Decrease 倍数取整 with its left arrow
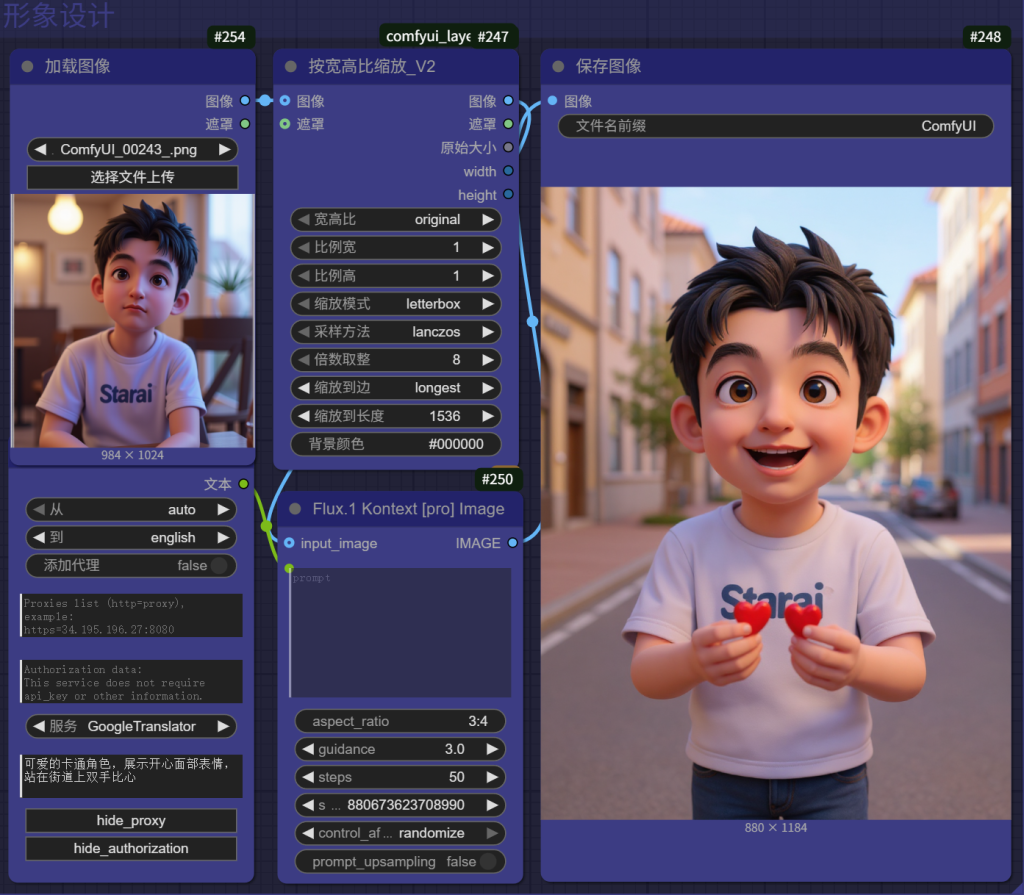 point(304,360)
